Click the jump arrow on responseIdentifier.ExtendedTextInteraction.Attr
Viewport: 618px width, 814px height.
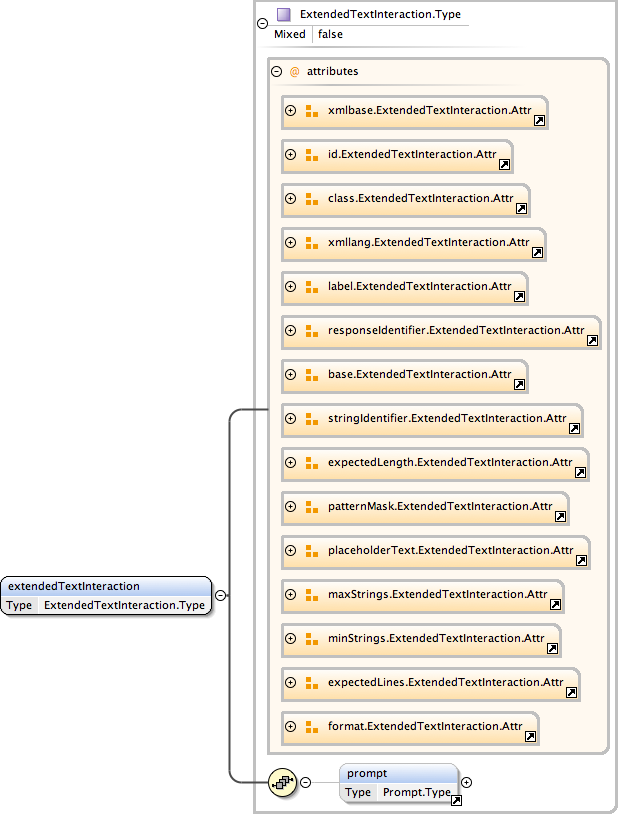click(592, 340)
